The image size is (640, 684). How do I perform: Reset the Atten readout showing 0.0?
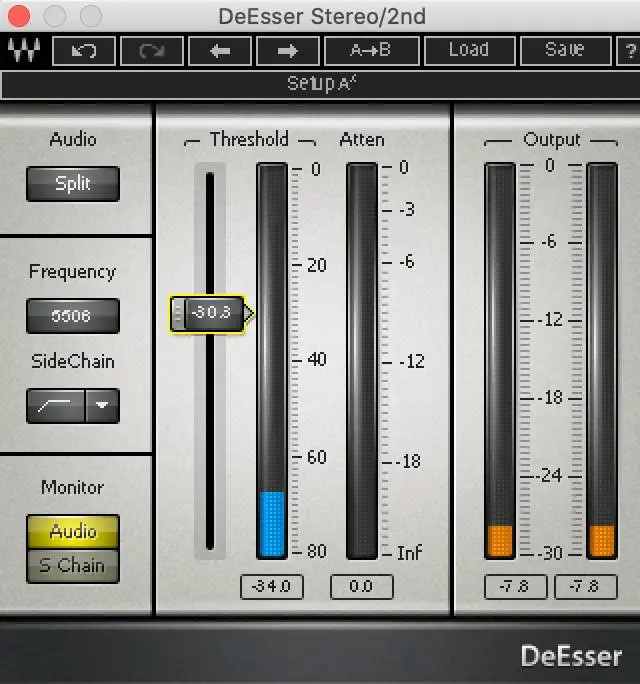point(361,586)
